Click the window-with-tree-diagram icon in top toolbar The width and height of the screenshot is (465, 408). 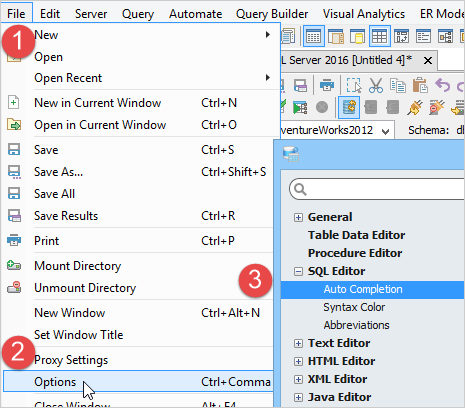[445, 36]
